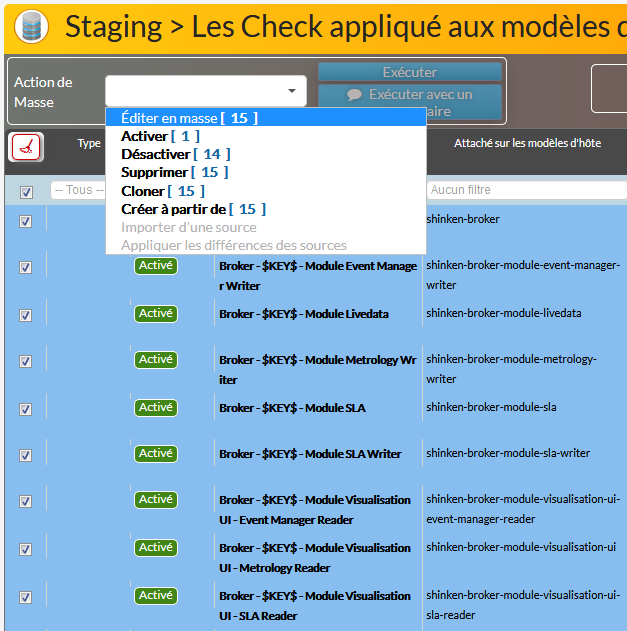Click 'Exécuter avec un commentaire' button
Screen dimensions: 627x631
point(410,102)
